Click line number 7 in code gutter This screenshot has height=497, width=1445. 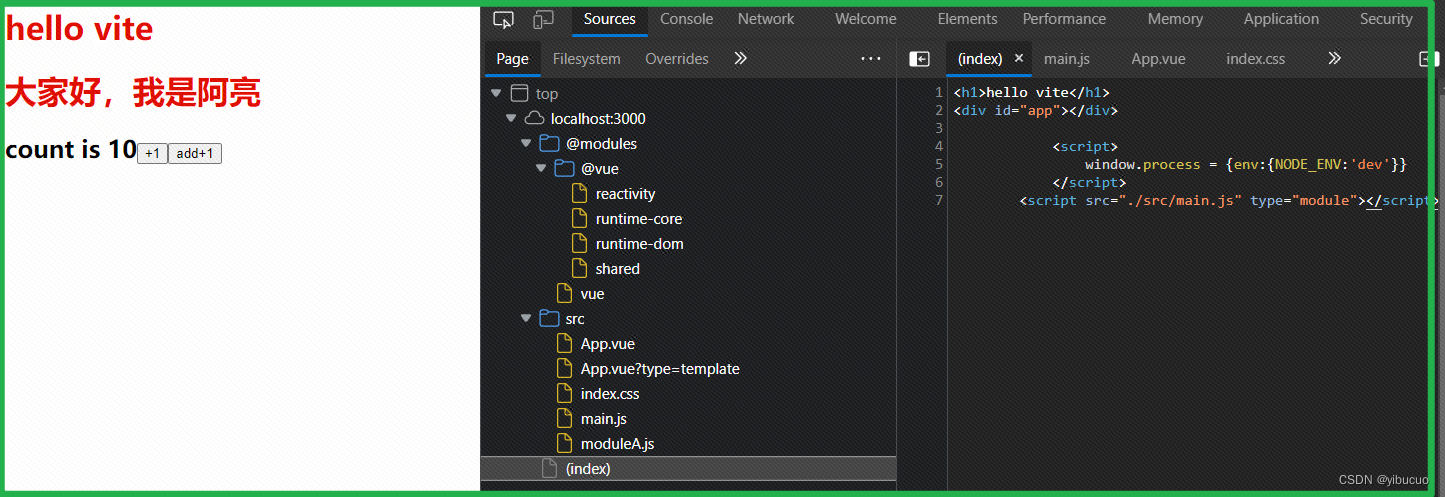click(x=938, y=200)
